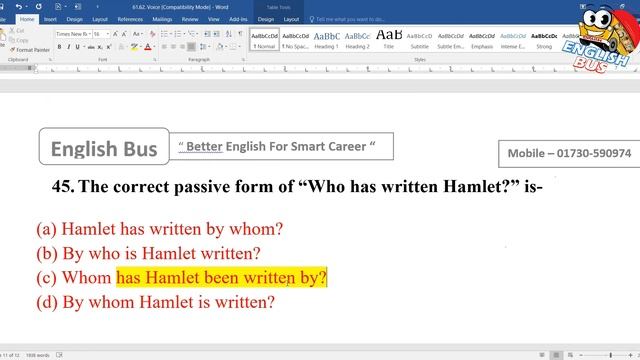Screen dimensions: 640x360
Task: Zoom out using the minus button
Action: (x=581, y=355)
